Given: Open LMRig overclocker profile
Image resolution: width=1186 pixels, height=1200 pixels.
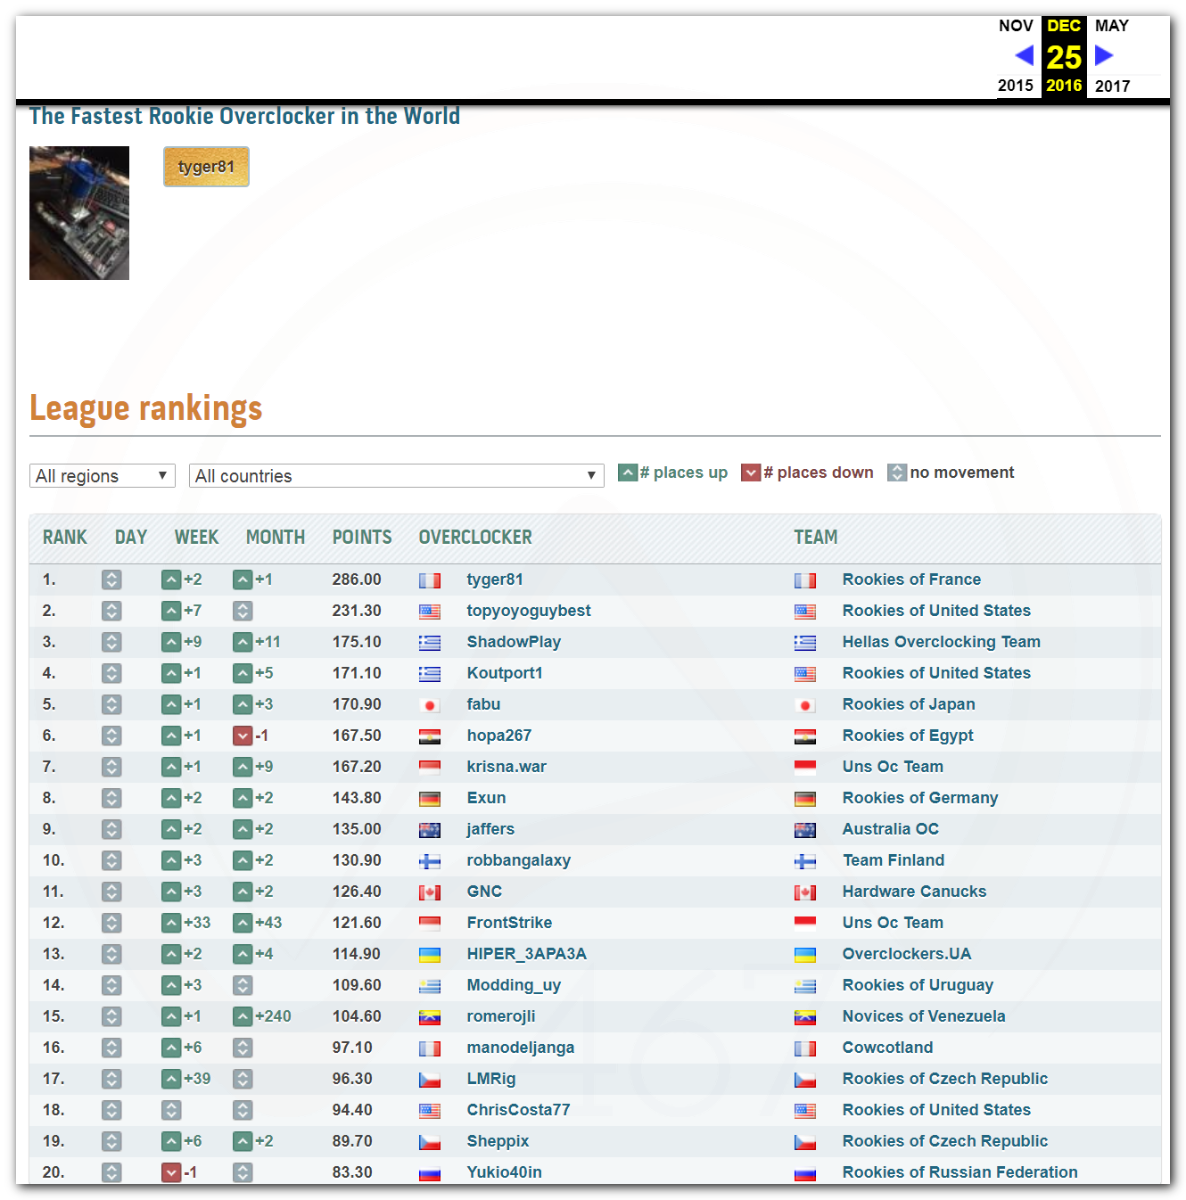Looking at the screenshot, I should 492,1079.
